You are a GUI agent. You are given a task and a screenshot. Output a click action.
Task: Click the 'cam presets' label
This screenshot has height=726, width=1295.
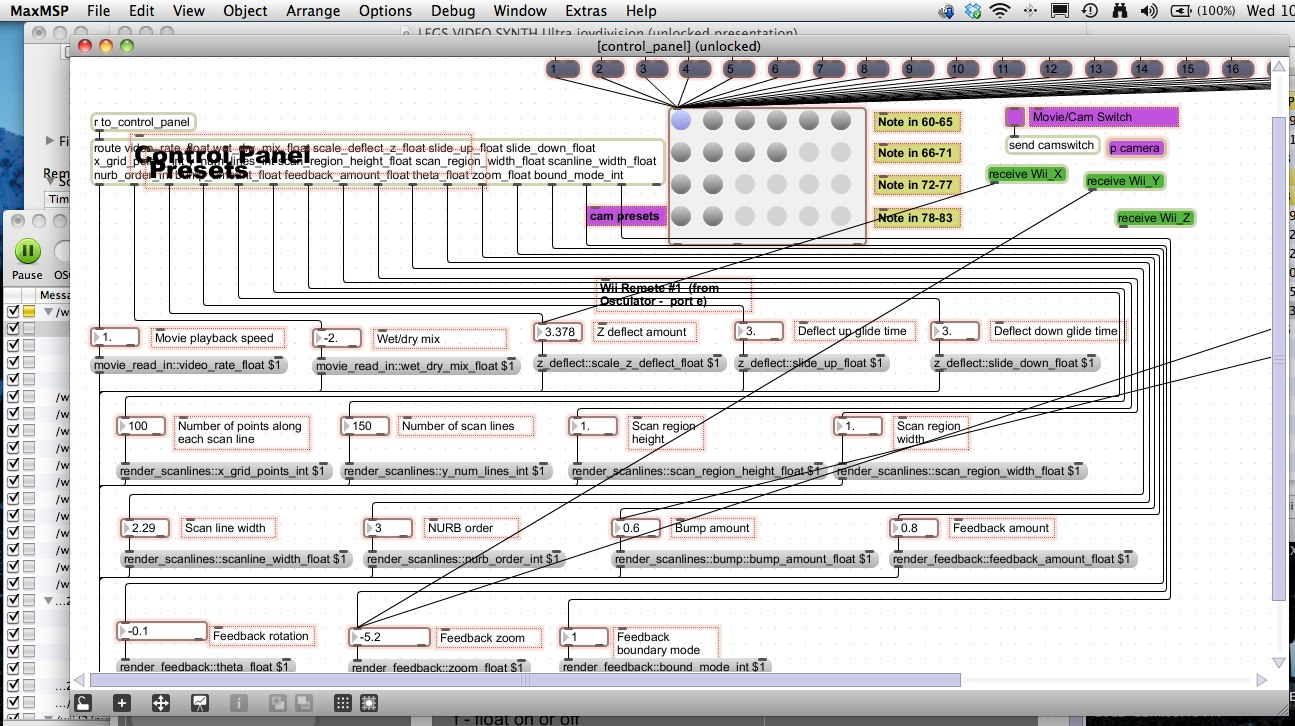click(x=625, y=216)
